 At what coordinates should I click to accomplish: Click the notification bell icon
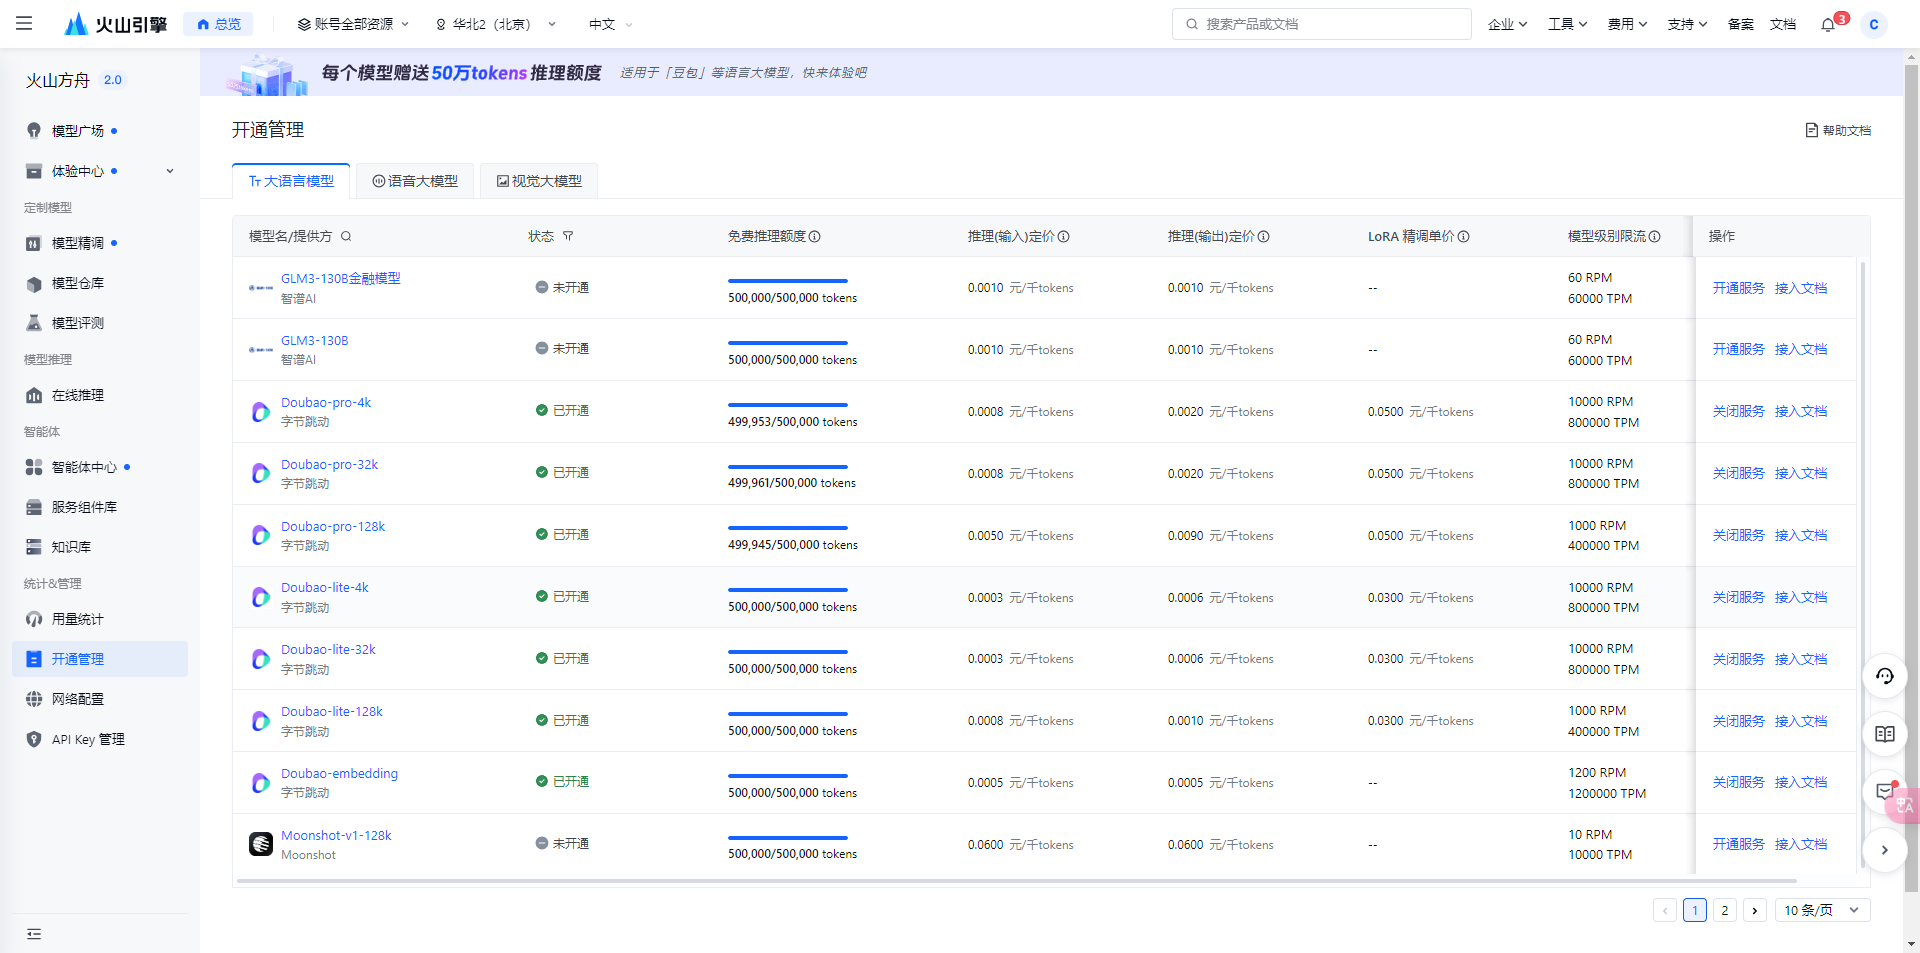pyautogui.click(x=1828, y=24)
